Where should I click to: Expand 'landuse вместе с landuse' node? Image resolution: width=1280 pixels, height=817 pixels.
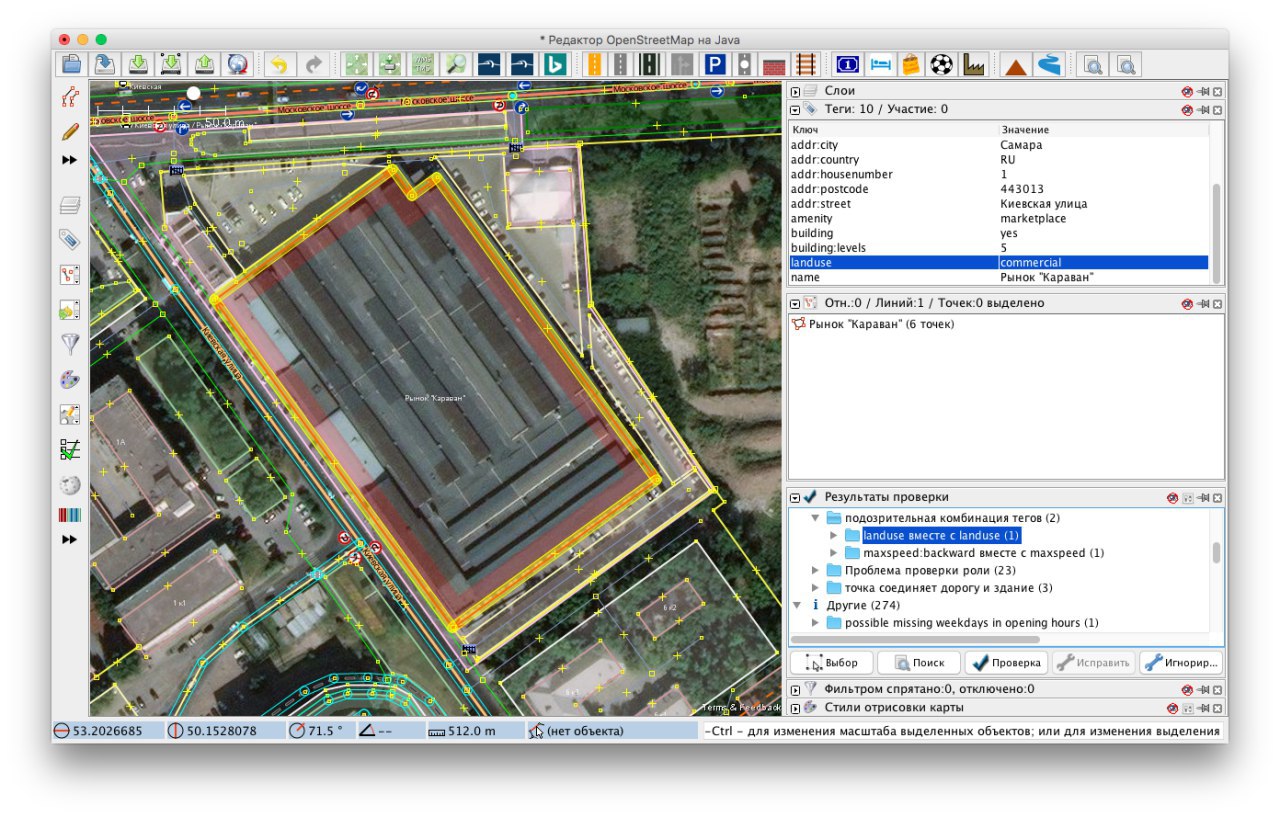834,536
